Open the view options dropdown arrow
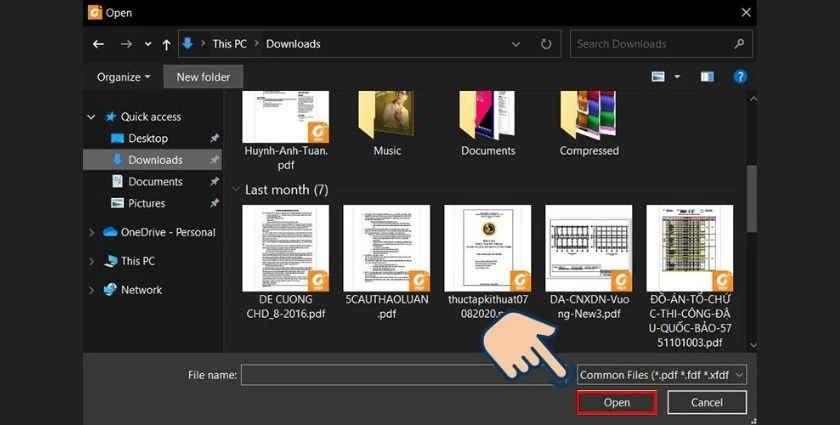This screenshot has height=425, width=840. coord(677,77)
